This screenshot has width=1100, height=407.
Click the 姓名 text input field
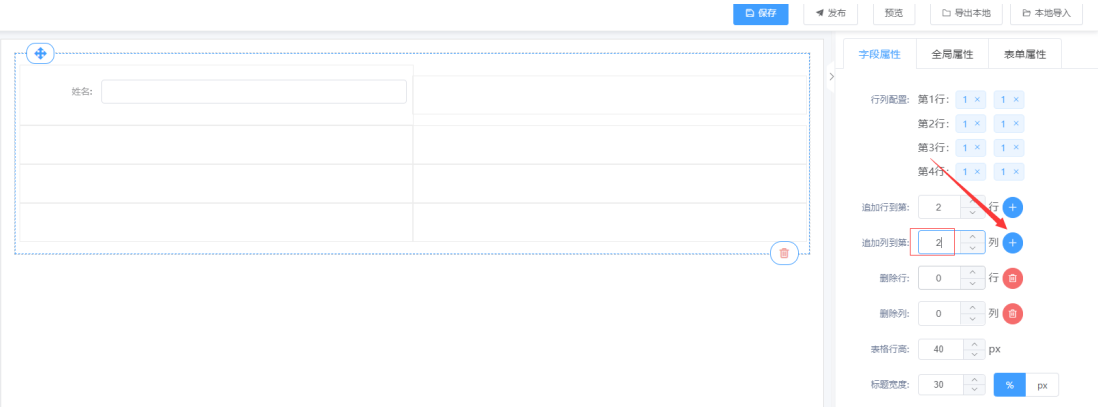point(254,91)
